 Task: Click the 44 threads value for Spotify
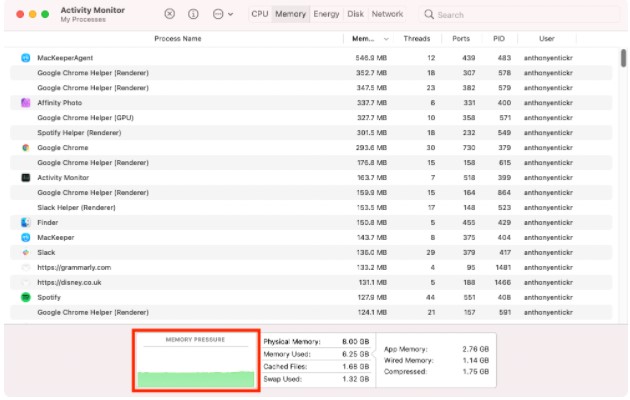[x=430, y=297]
